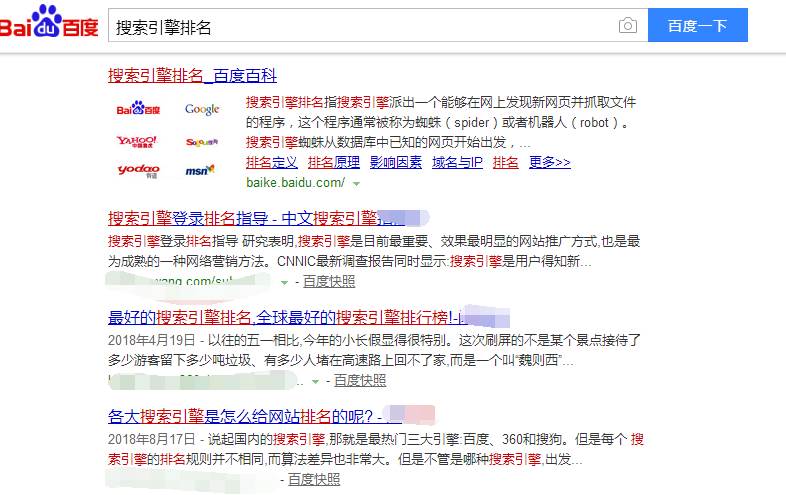Click the Sogou logo thumbnail in baike result
This screenshot has height=495, width=786.
pos(202,142)
